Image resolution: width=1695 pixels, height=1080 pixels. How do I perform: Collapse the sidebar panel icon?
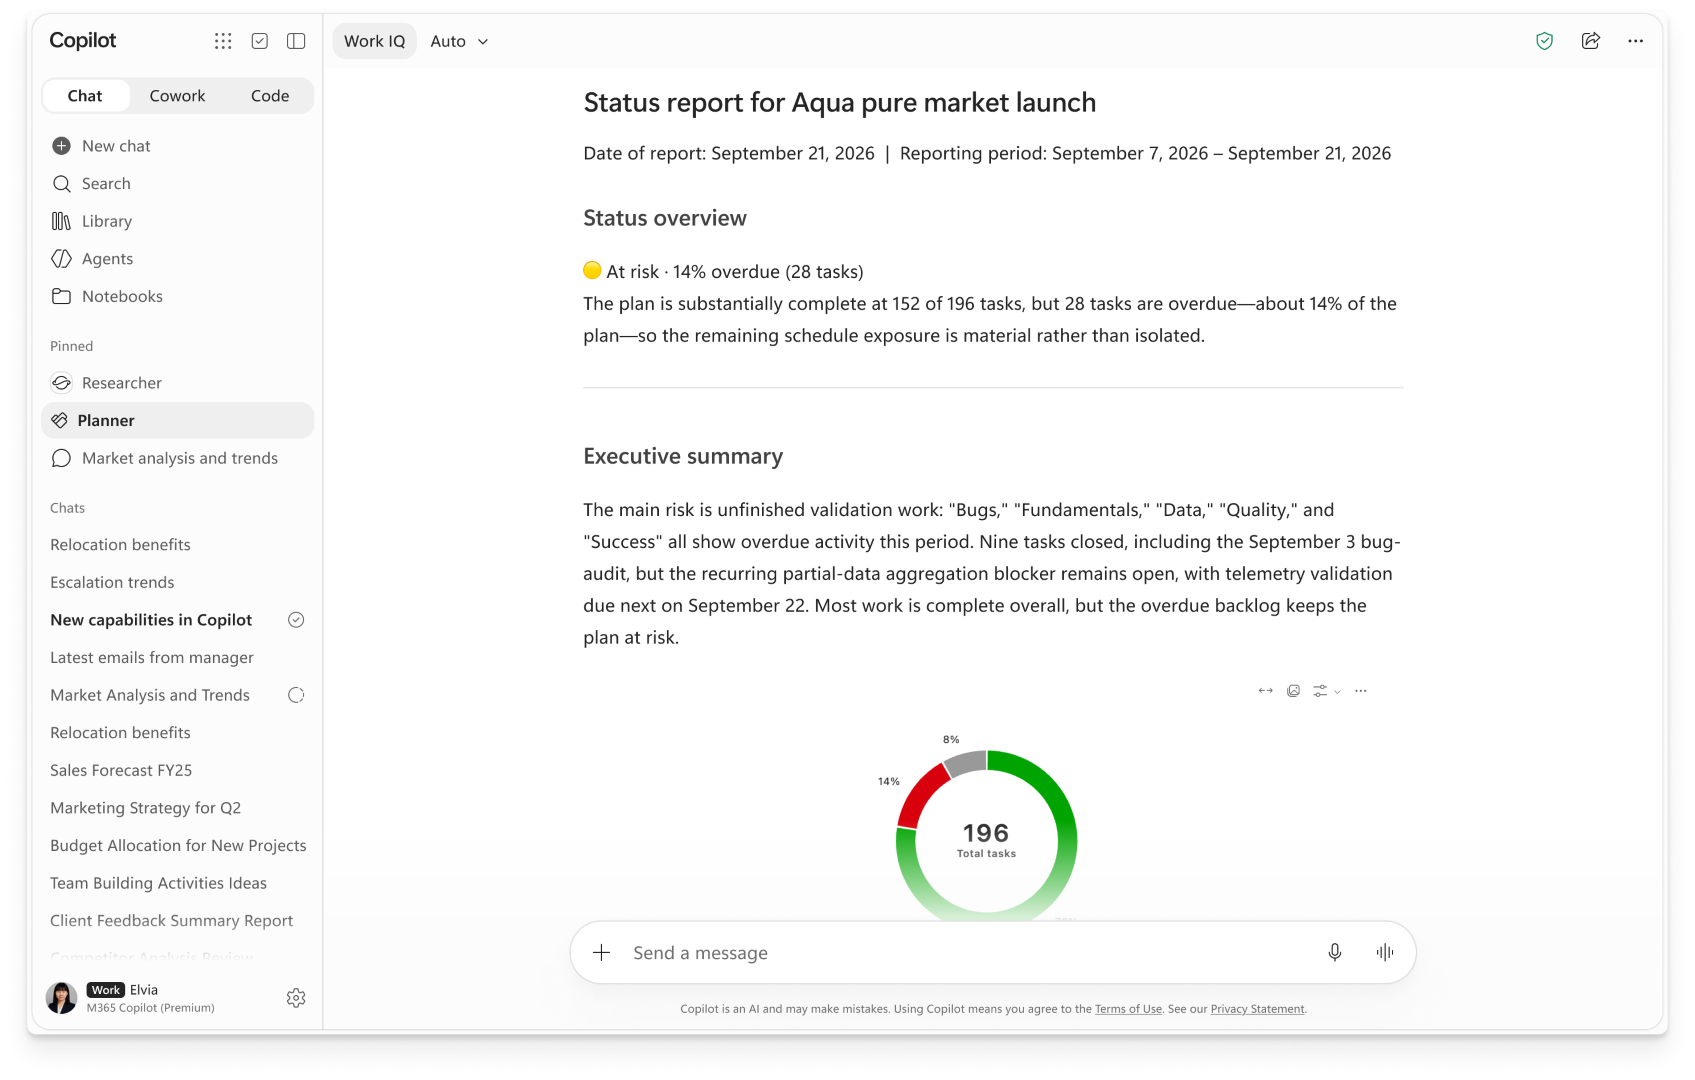coord(296,41)
